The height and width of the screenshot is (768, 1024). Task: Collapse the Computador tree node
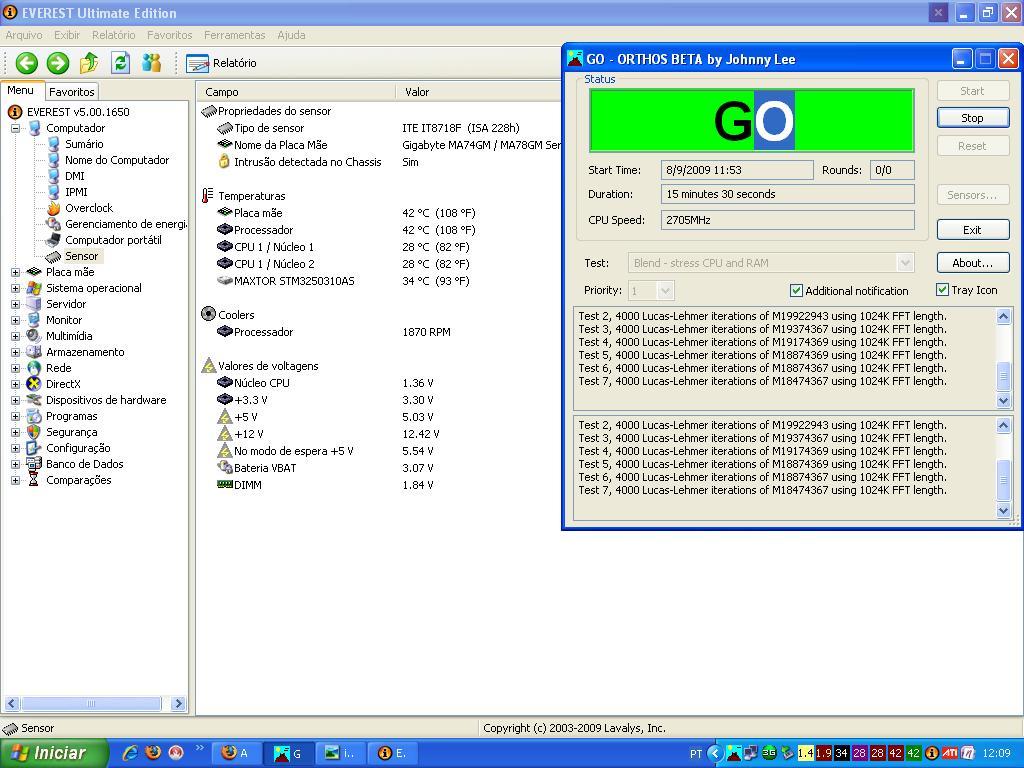point(15,129)
